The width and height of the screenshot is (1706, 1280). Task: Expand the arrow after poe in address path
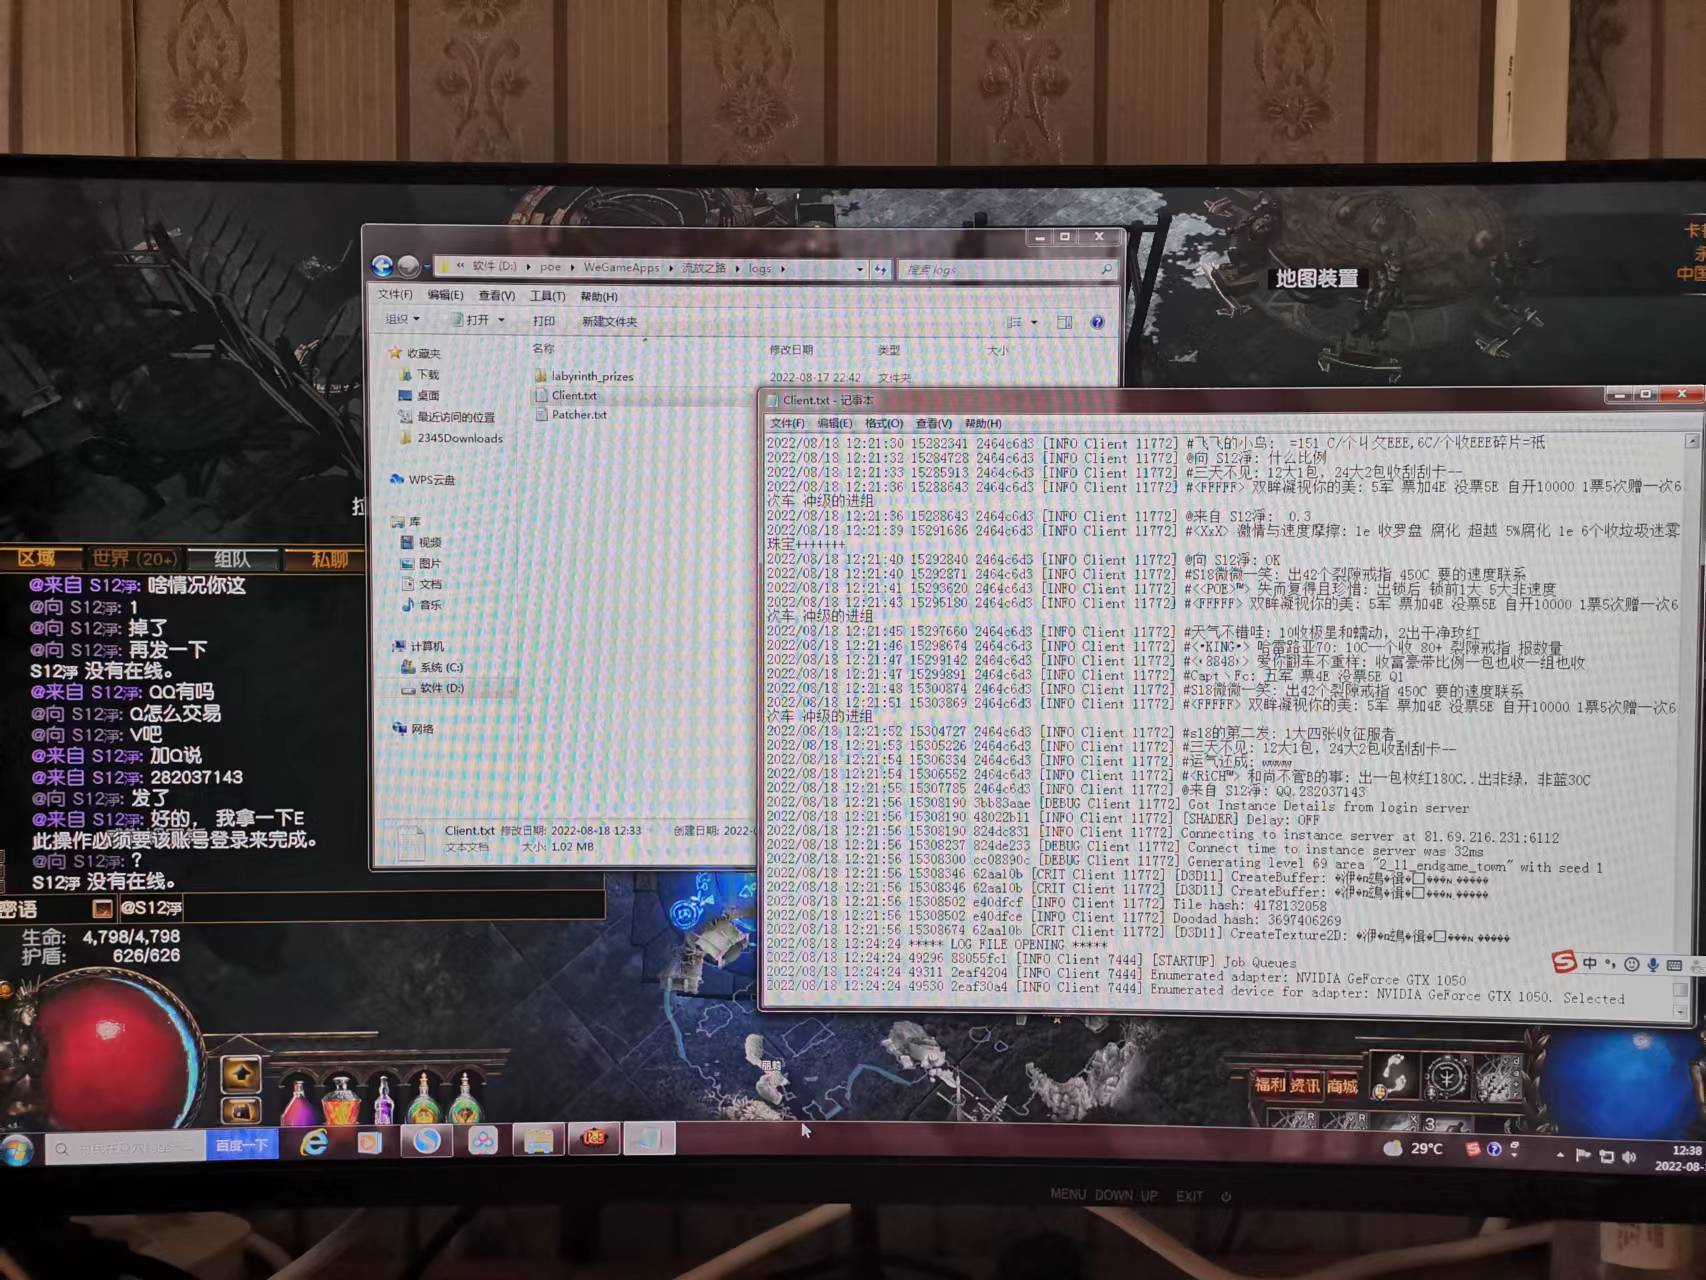coord(574,267)
